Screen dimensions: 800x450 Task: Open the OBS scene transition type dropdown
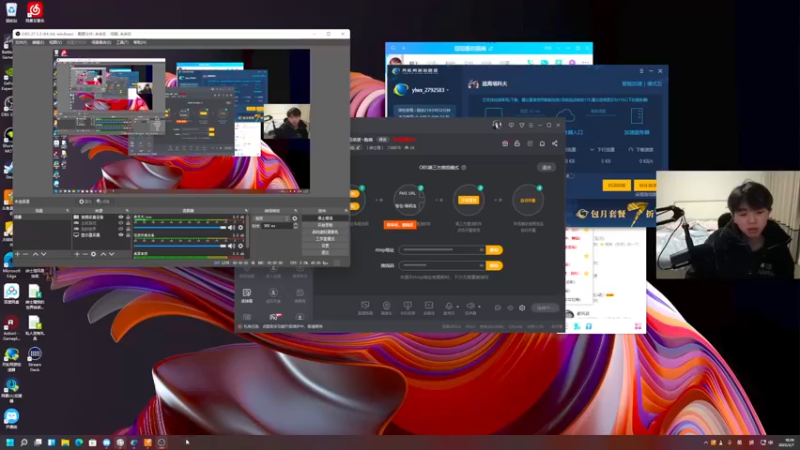(x=272, y=218)
